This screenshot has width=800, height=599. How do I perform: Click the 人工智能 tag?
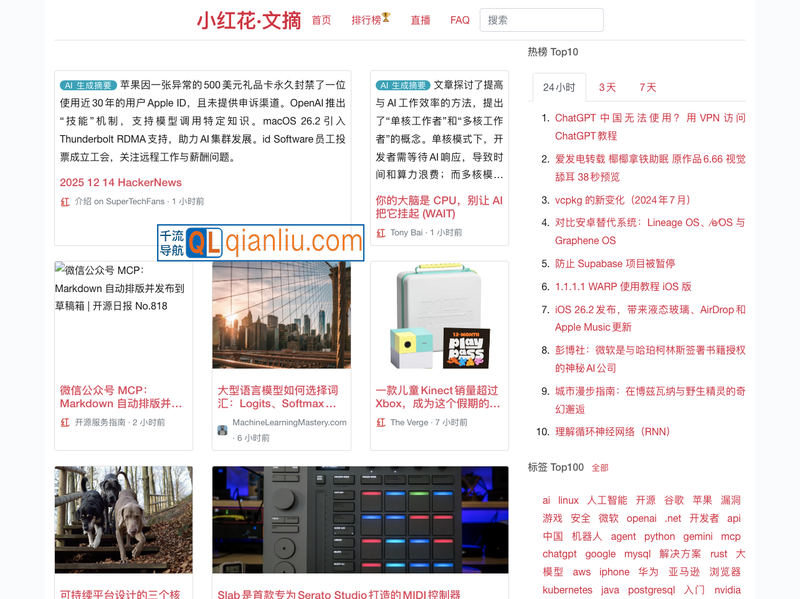(x=606, y=500)
